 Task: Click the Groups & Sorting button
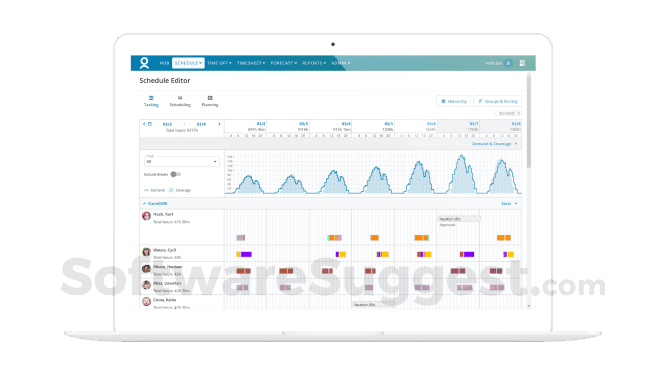click(497, 101)
